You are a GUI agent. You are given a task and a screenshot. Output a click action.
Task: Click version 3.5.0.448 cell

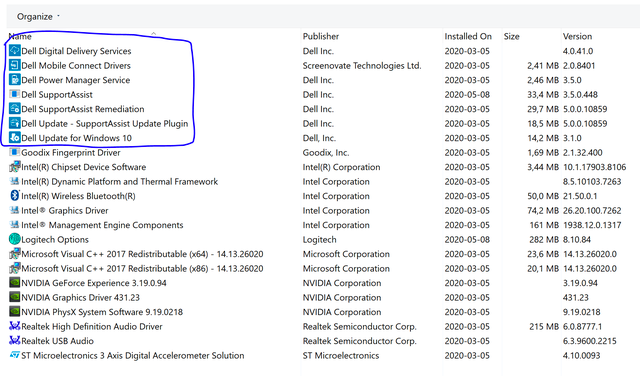pyautogui.click(x=580, y=95)
